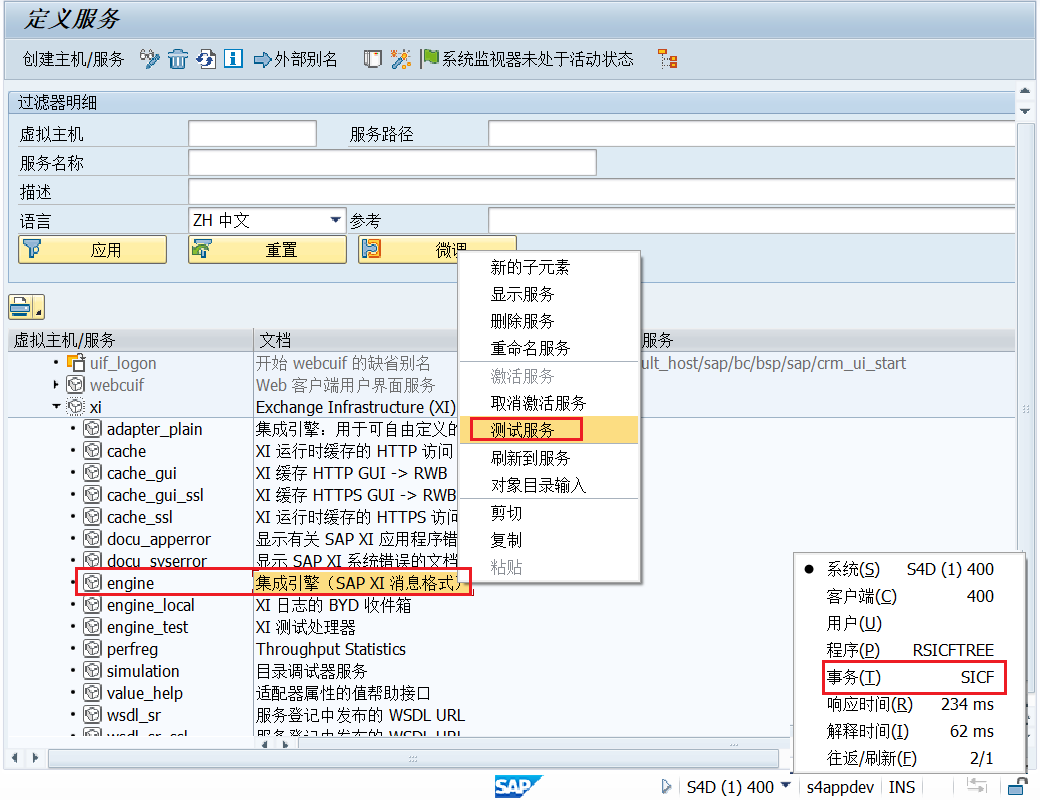
Task: Select the cache service node
Action: [126, 451]
